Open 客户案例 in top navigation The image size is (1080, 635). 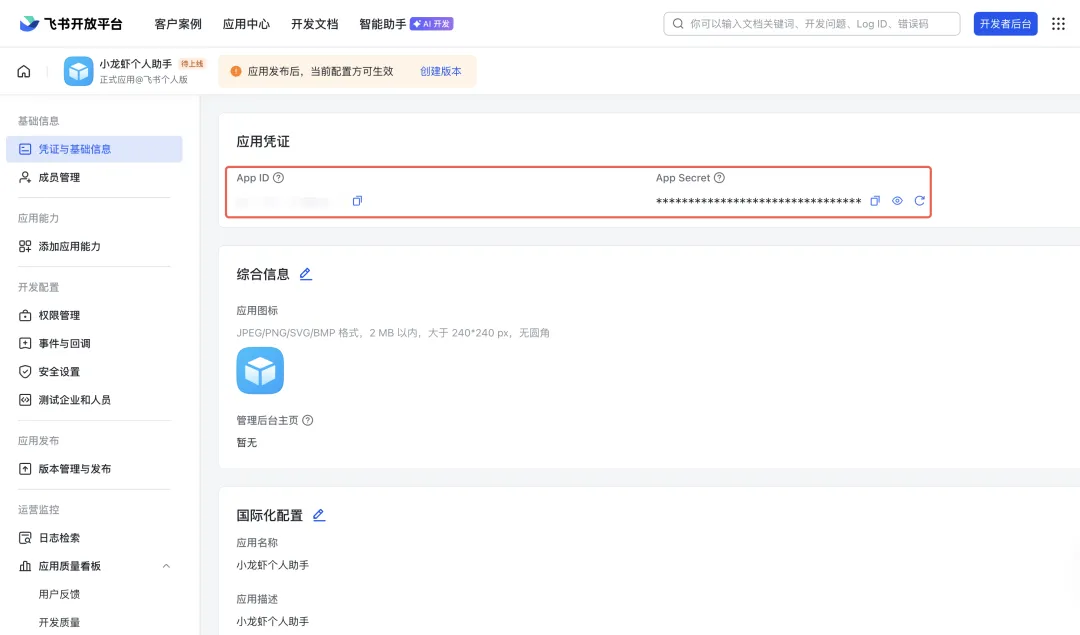(178, 24)
